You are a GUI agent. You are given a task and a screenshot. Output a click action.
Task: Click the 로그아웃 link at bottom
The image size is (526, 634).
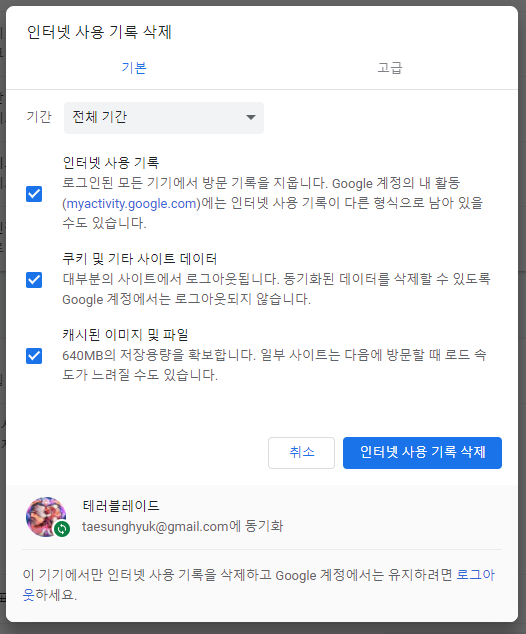click(x=475, y=575)
